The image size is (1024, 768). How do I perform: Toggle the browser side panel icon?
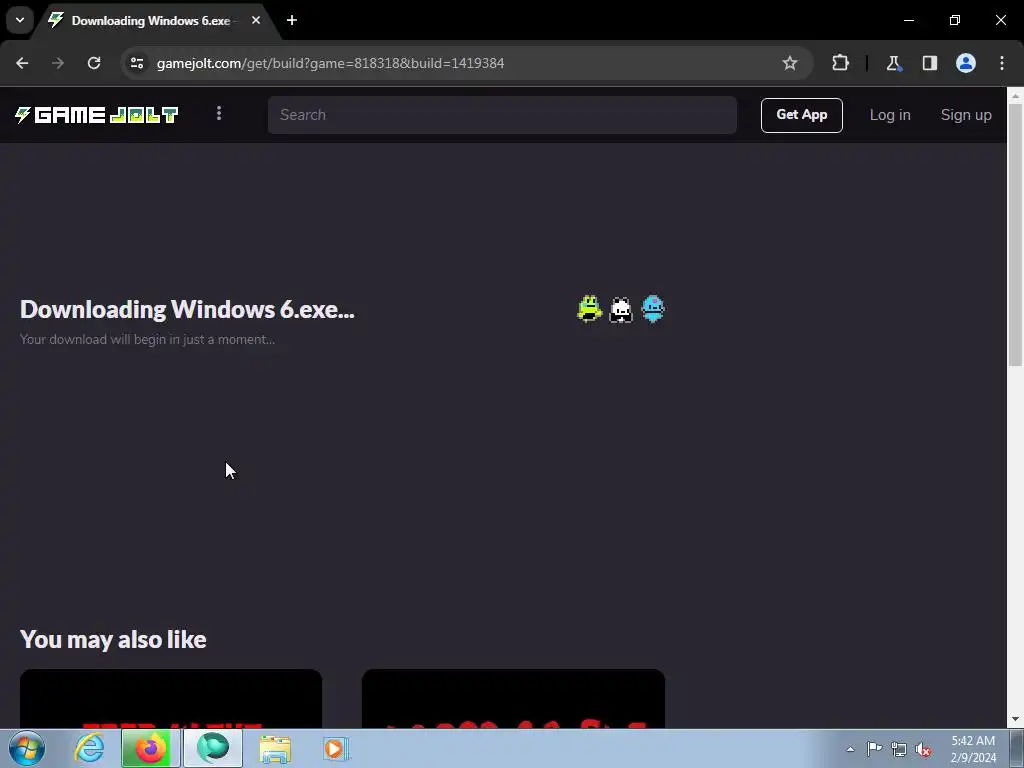click(930, 63)
